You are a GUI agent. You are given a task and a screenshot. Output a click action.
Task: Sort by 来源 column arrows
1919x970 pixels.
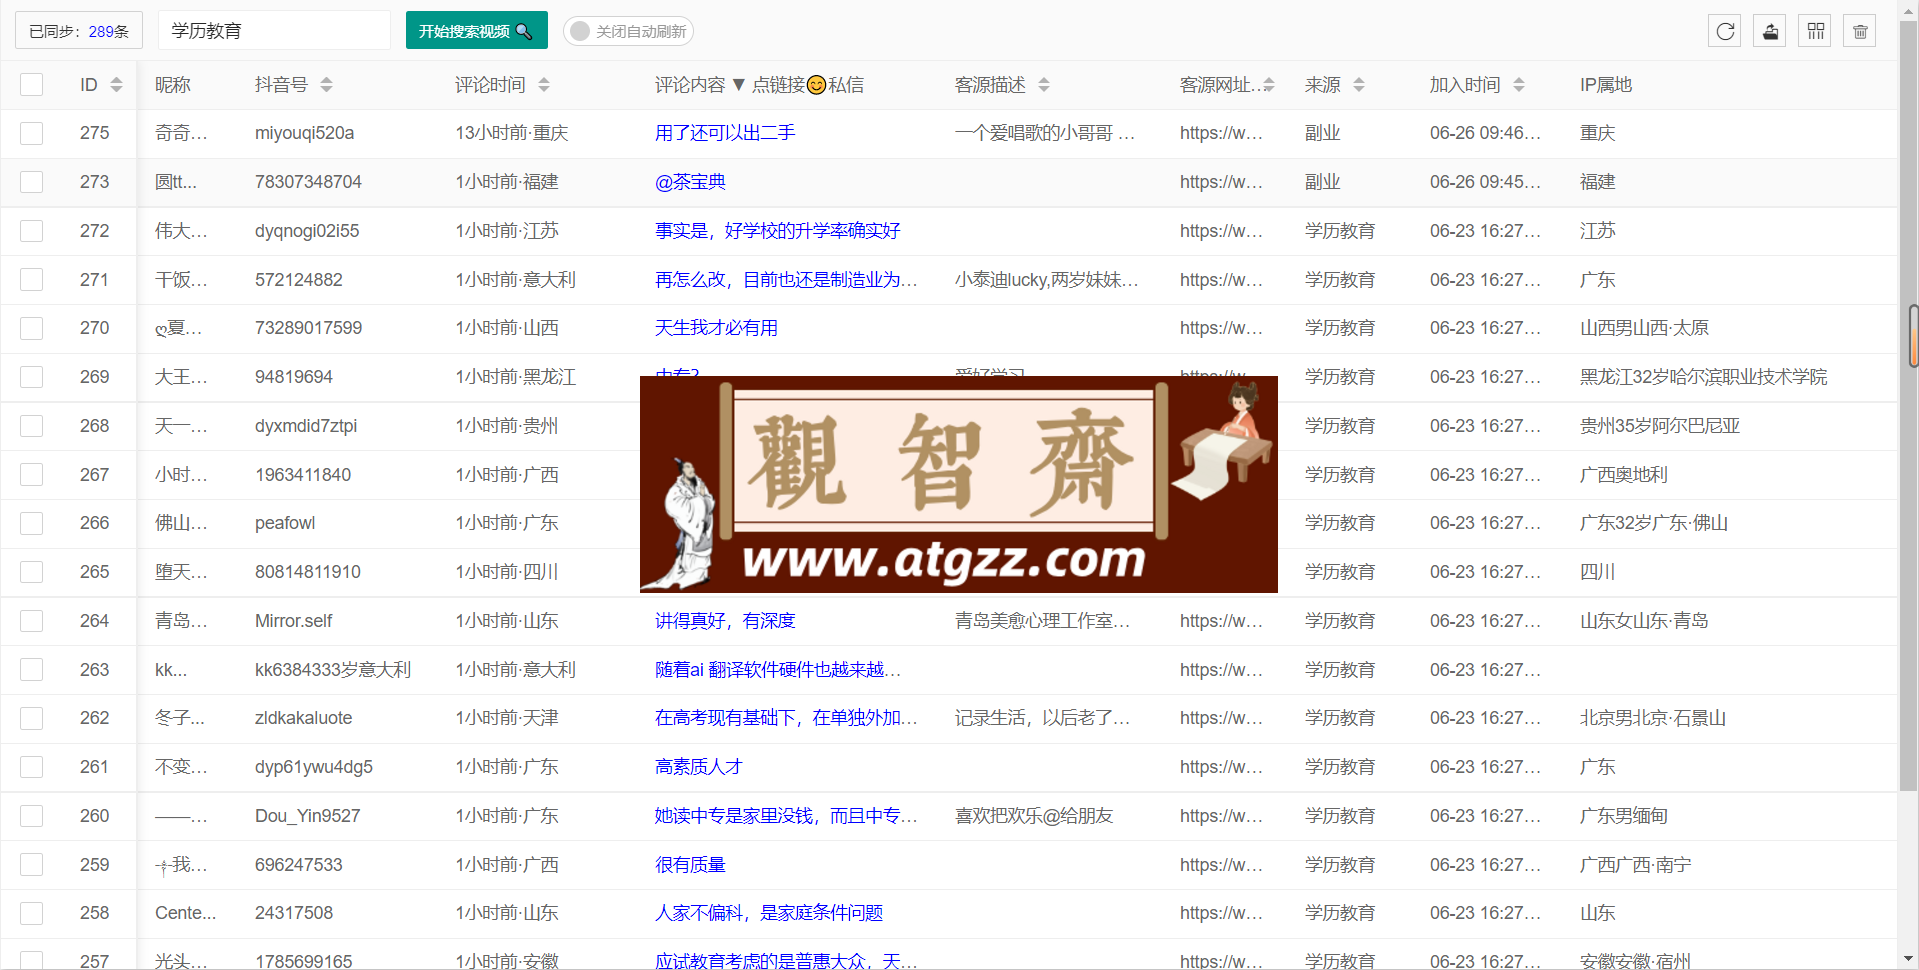1359,85
